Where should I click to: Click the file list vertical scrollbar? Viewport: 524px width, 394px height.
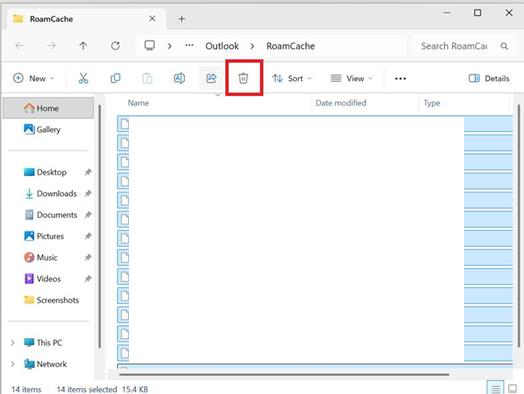click(519, 226)
